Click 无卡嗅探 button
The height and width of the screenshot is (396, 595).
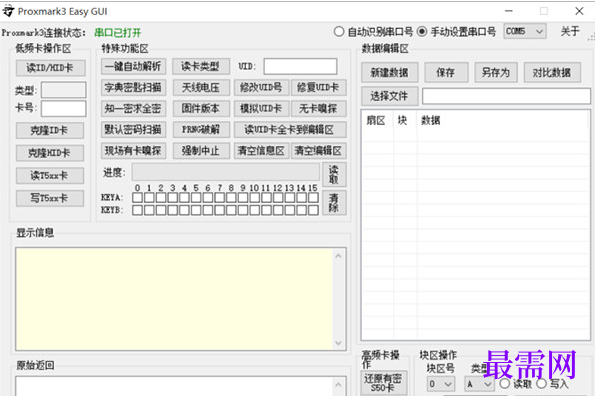[x=318, y=109]
